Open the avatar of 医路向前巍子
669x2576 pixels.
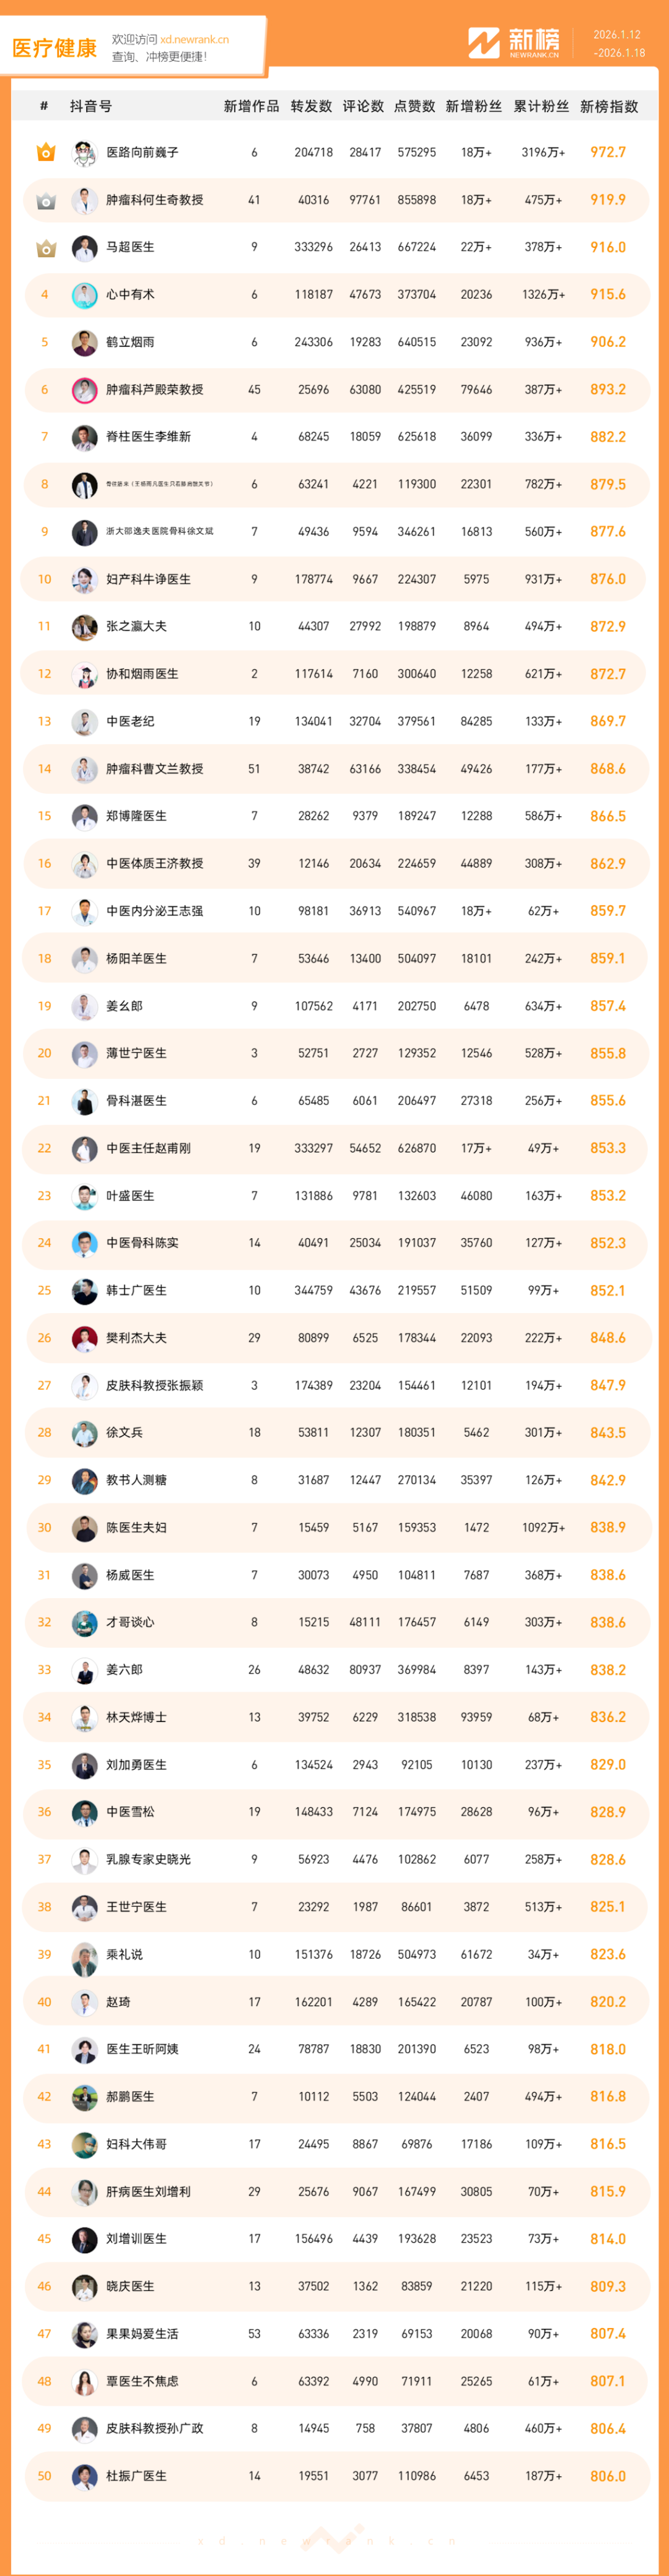point(84,153)
